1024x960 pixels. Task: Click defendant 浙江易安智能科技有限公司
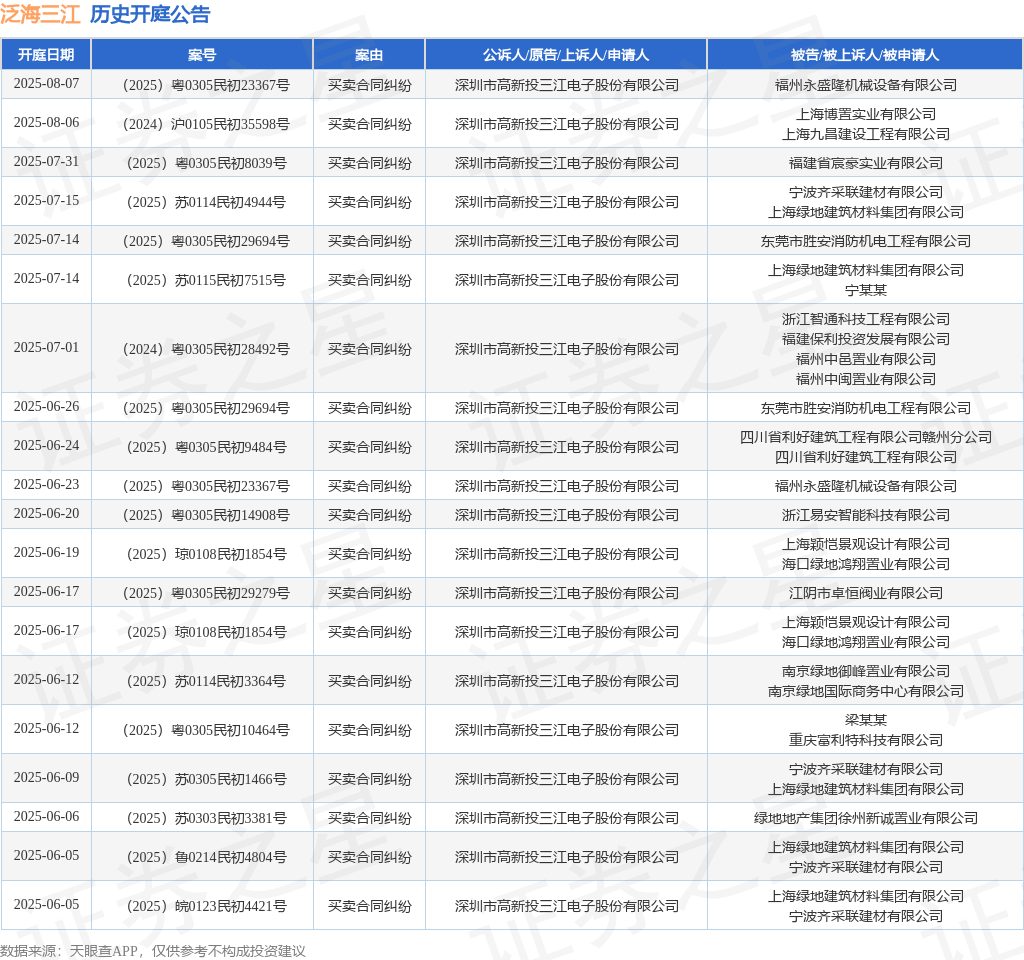[866, 515]
